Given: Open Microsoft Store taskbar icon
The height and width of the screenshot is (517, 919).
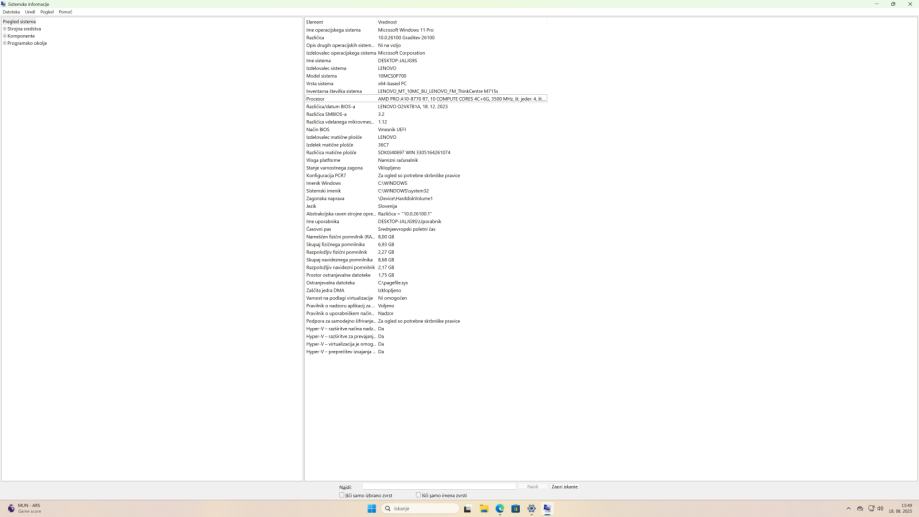Looking at the screenshot, I should point(516,508).
